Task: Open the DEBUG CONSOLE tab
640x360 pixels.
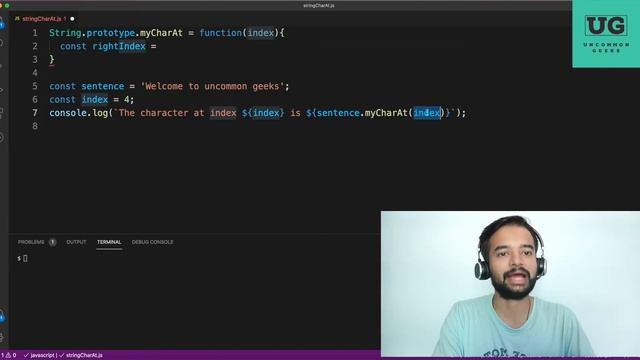Action: 152,242
